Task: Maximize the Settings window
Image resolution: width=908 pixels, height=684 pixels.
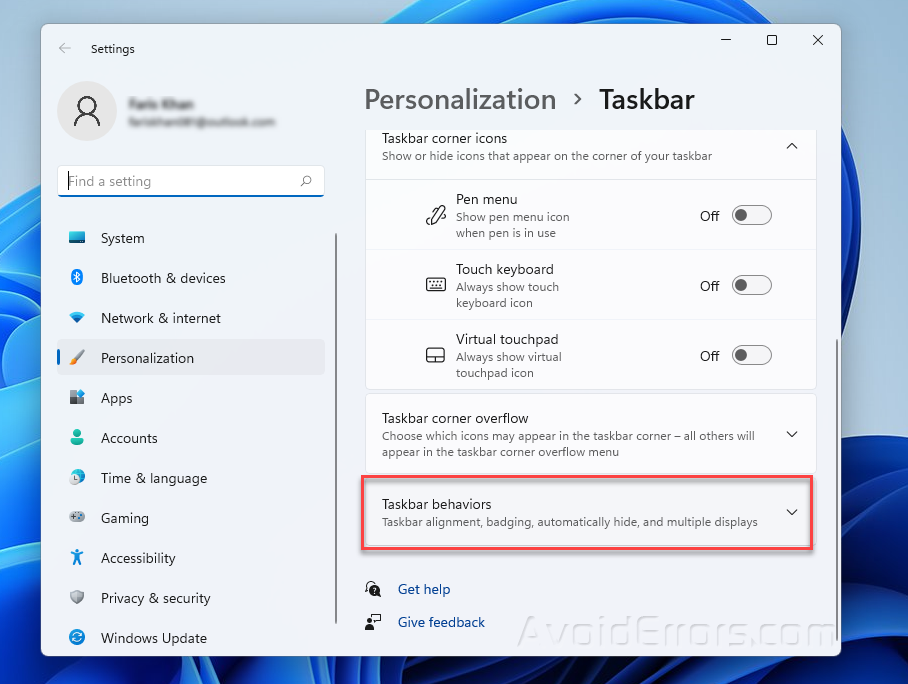Action: [772, 40]
